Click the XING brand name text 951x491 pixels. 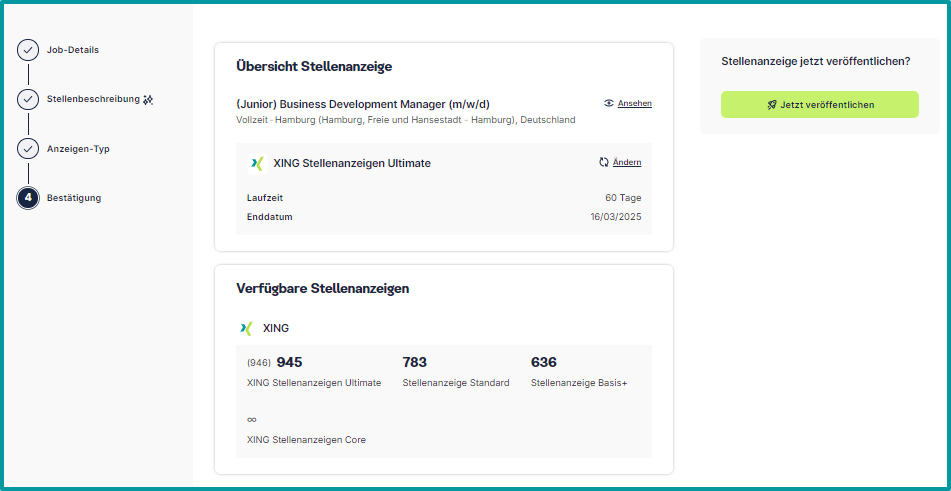[276, 328]
